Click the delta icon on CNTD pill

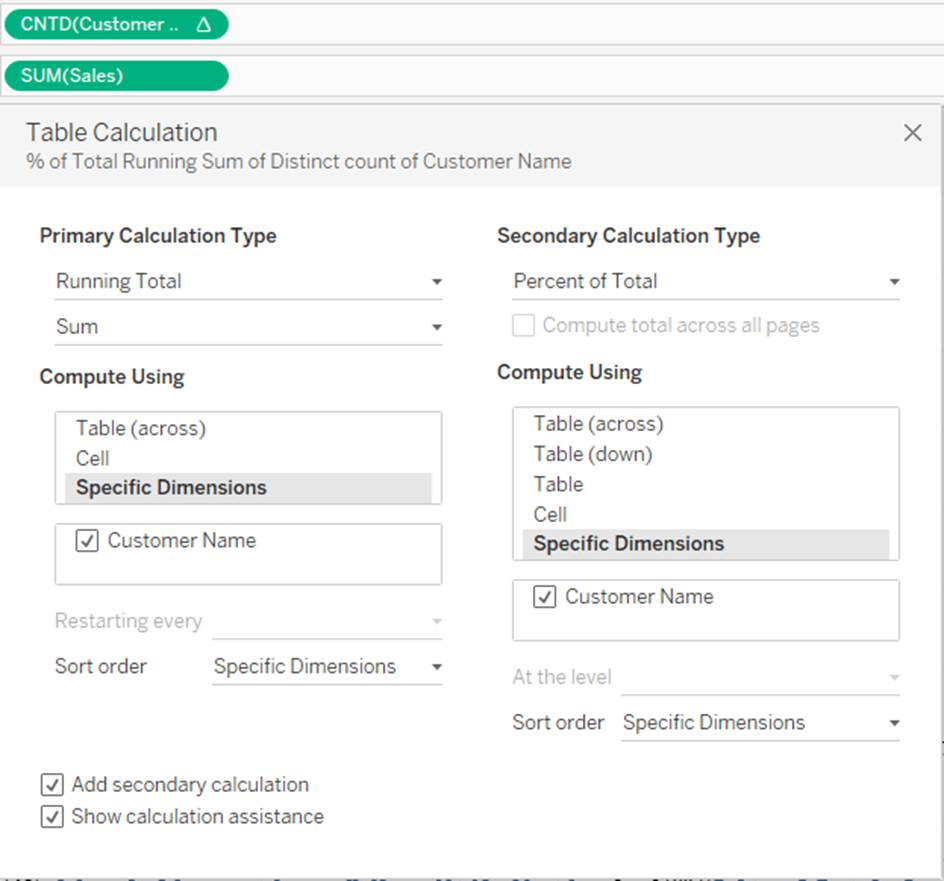click(204, 26)
